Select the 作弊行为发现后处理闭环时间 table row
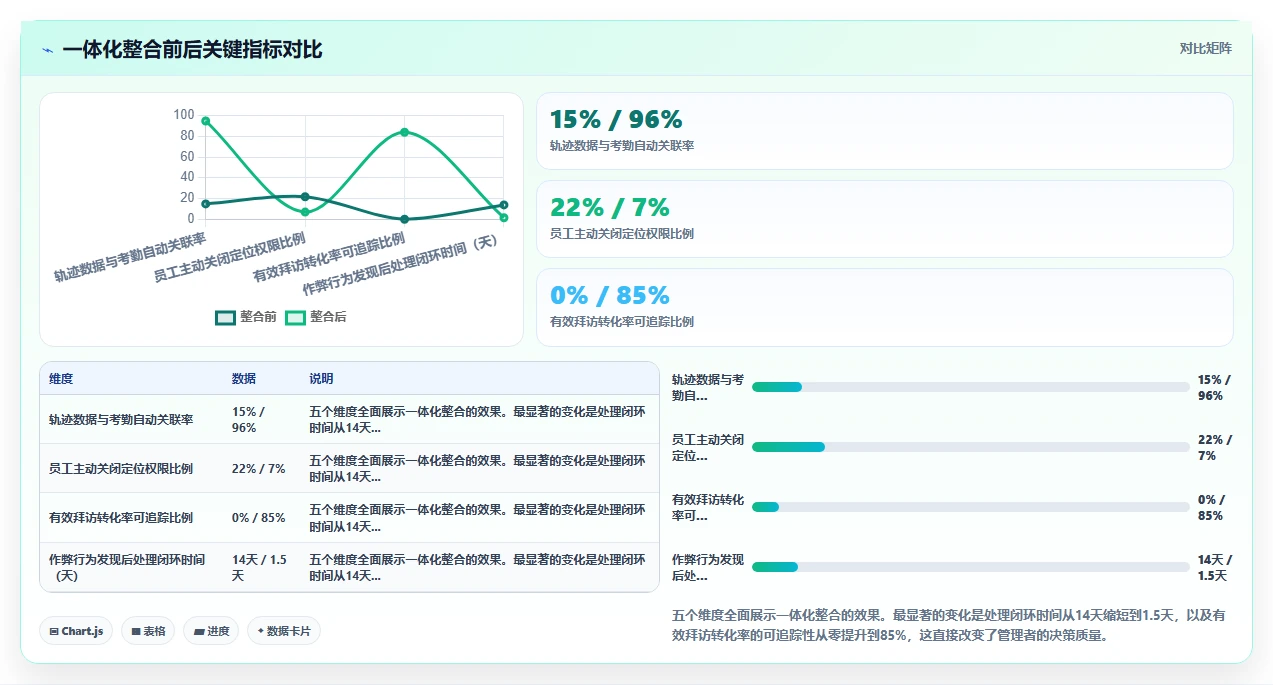 (x=350, y=568)
